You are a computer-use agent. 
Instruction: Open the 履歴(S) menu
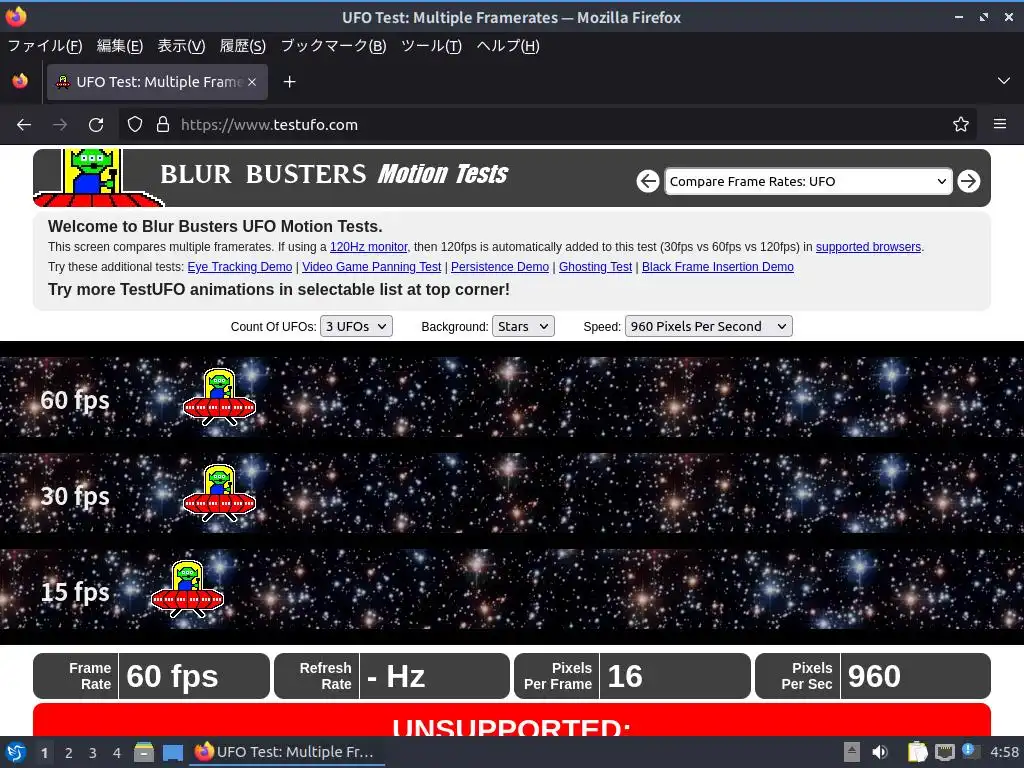(242, 46)
